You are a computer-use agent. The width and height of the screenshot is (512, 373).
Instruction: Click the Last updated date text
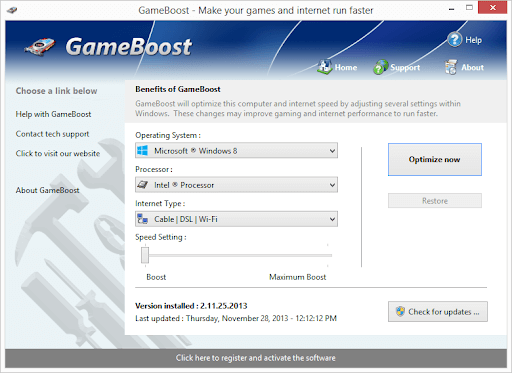236,318
